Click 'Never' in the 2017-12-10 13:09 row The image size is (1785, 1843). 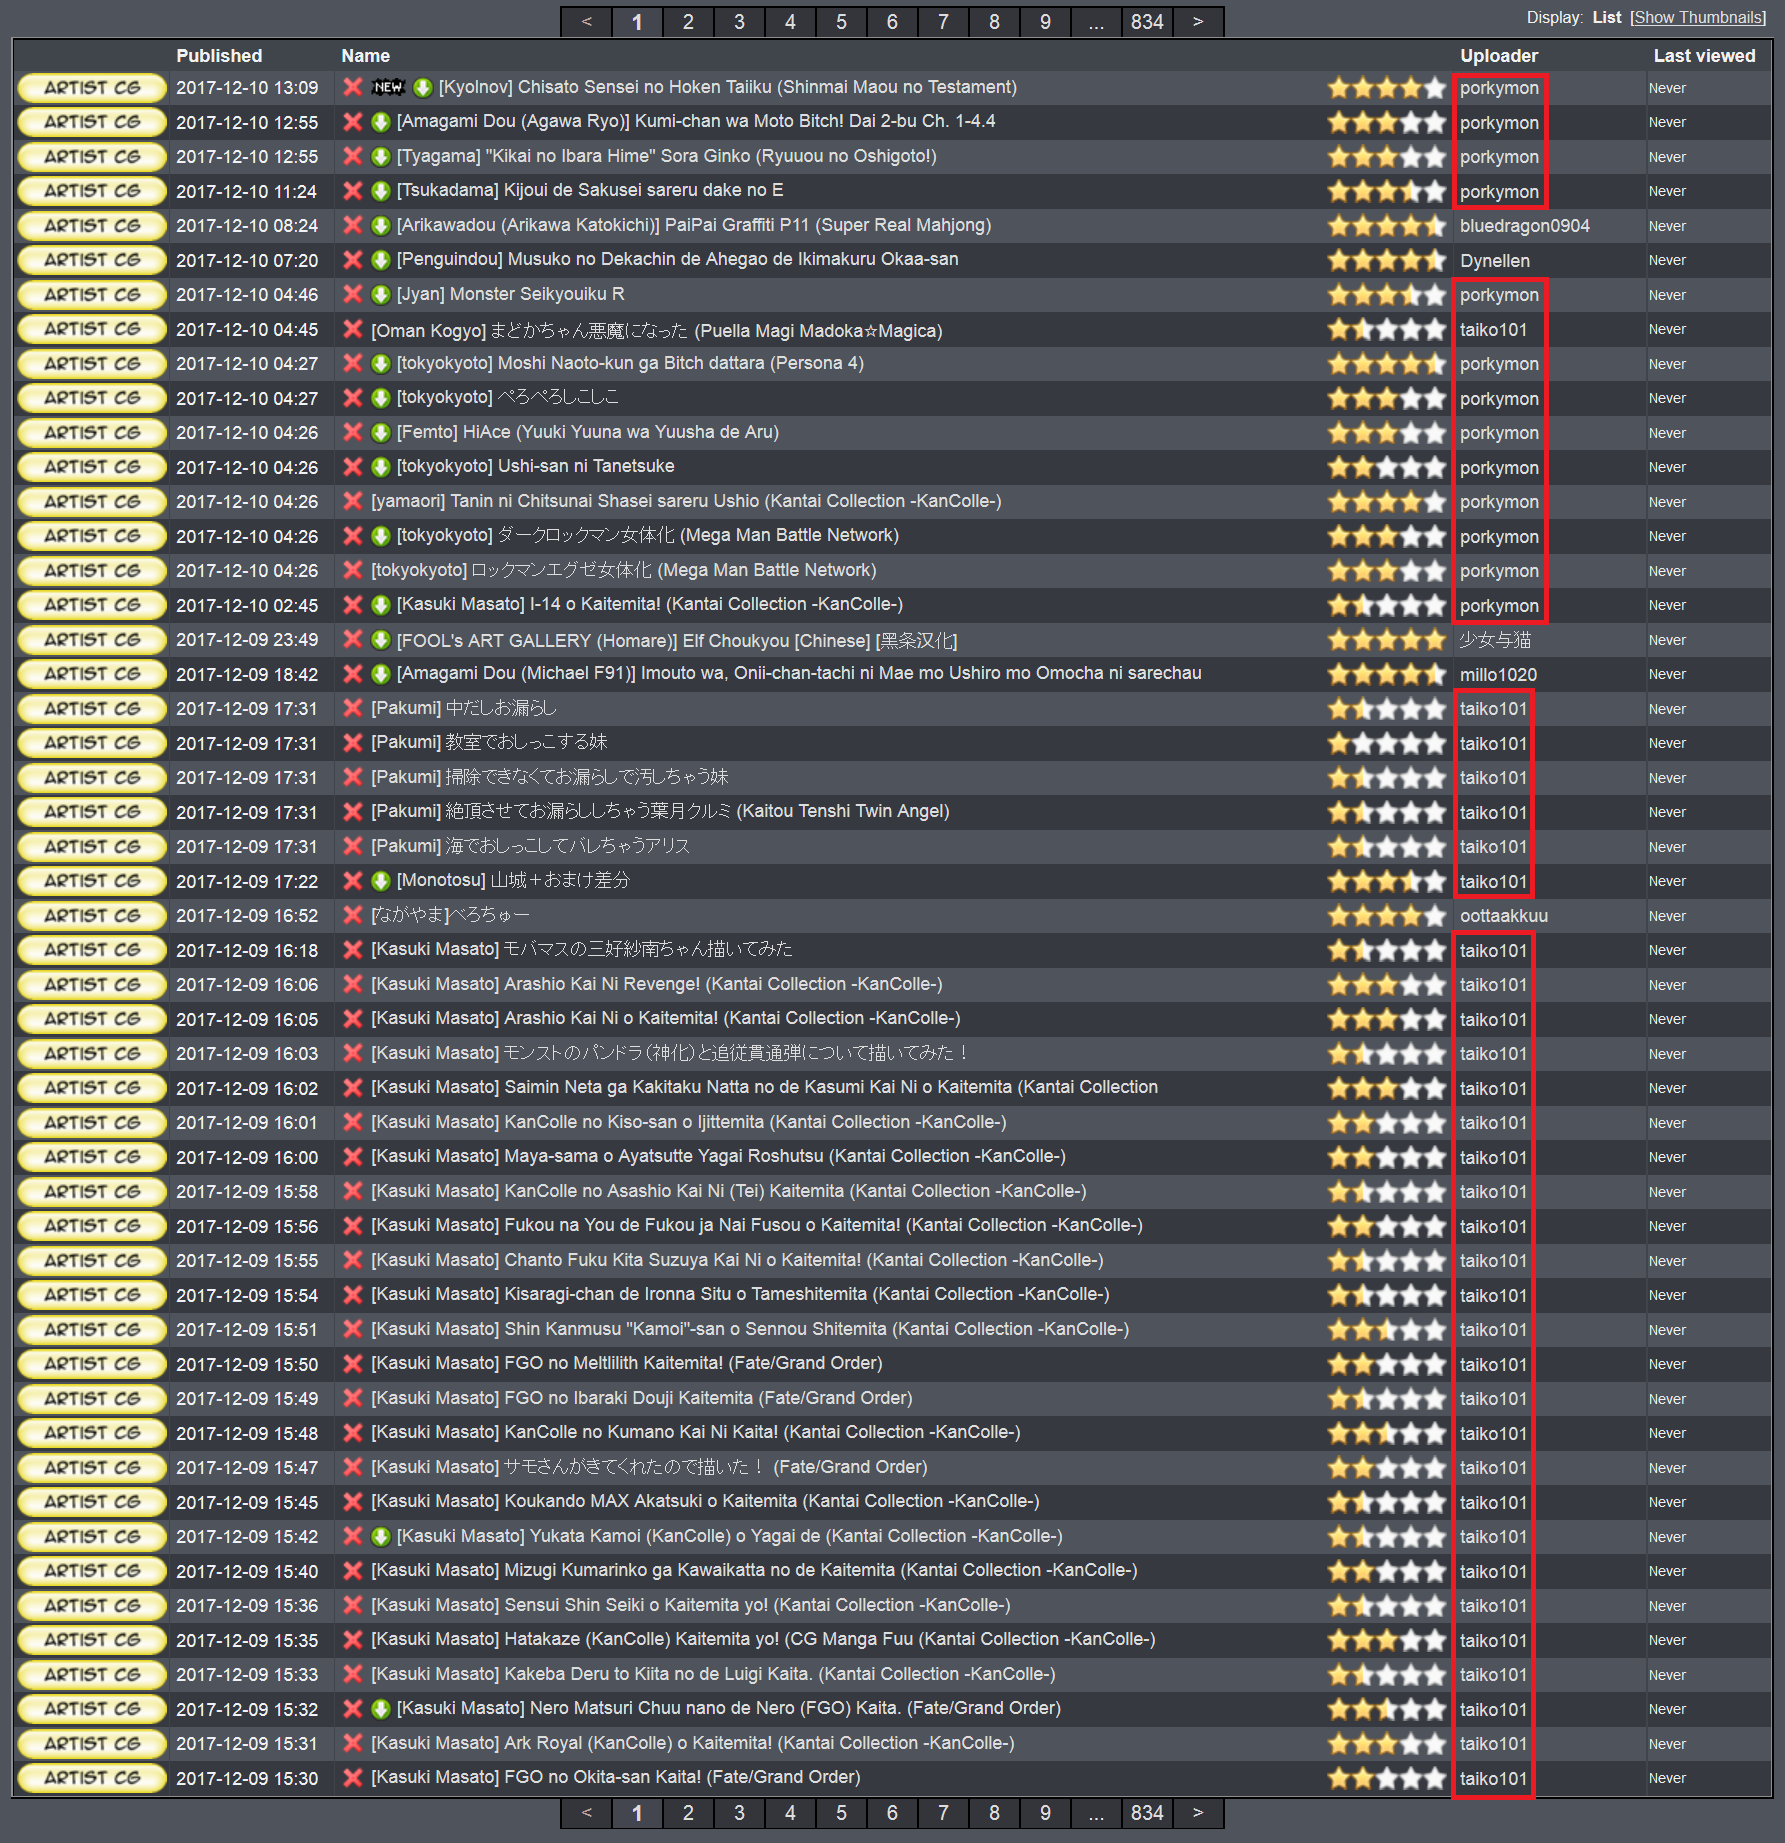(x=1667, y=88)
